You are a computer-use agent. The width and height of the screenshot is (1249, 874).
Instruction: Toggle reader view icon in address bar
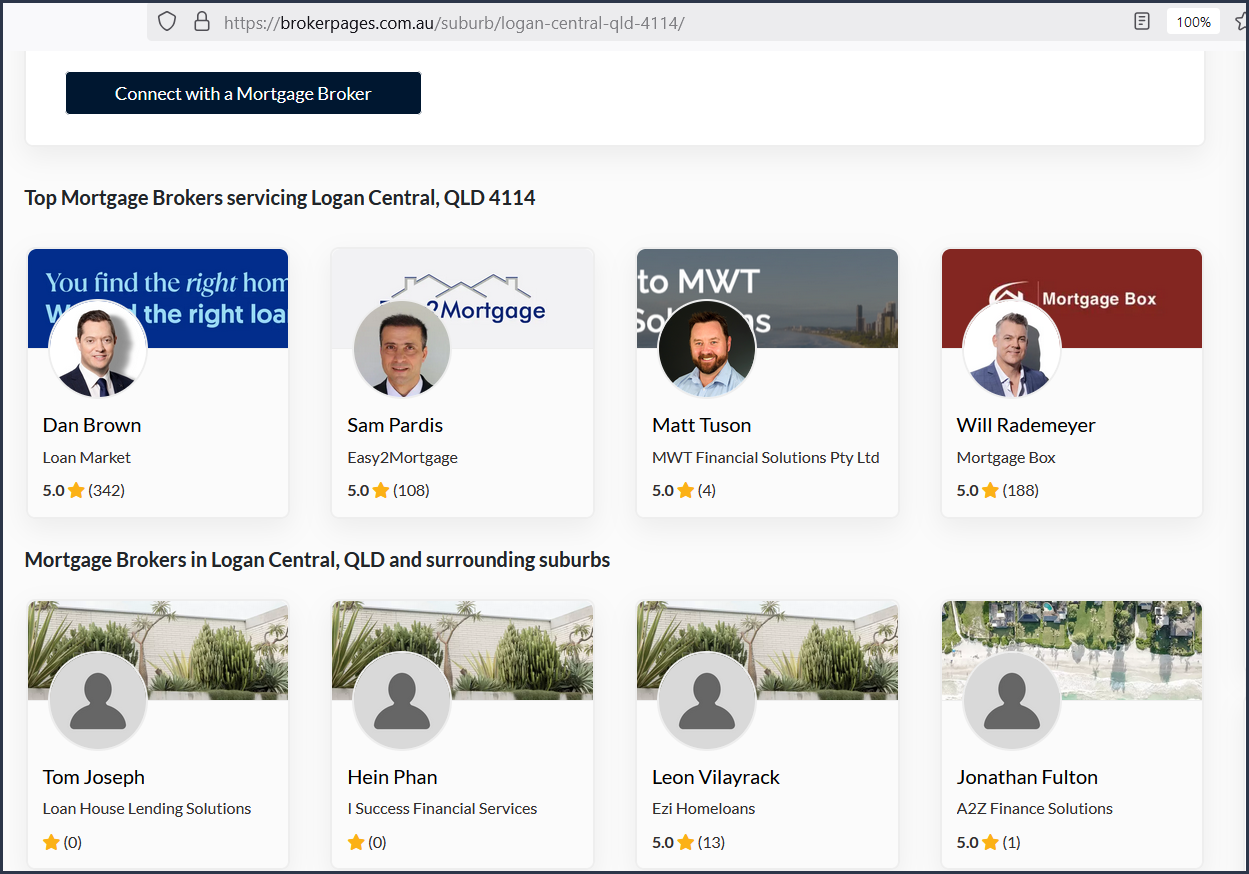pyautogui.click(x=1141, y=21)
